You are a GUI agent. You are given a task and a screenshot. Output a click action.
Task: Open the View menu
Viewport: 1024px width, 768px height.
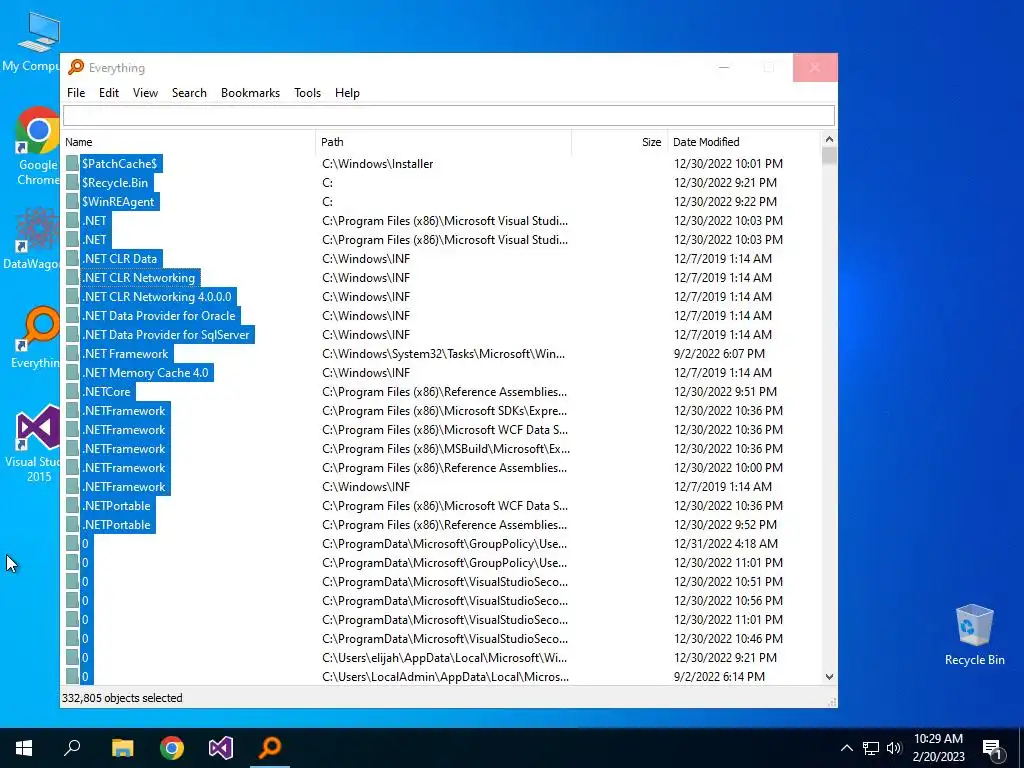point(145,93)
